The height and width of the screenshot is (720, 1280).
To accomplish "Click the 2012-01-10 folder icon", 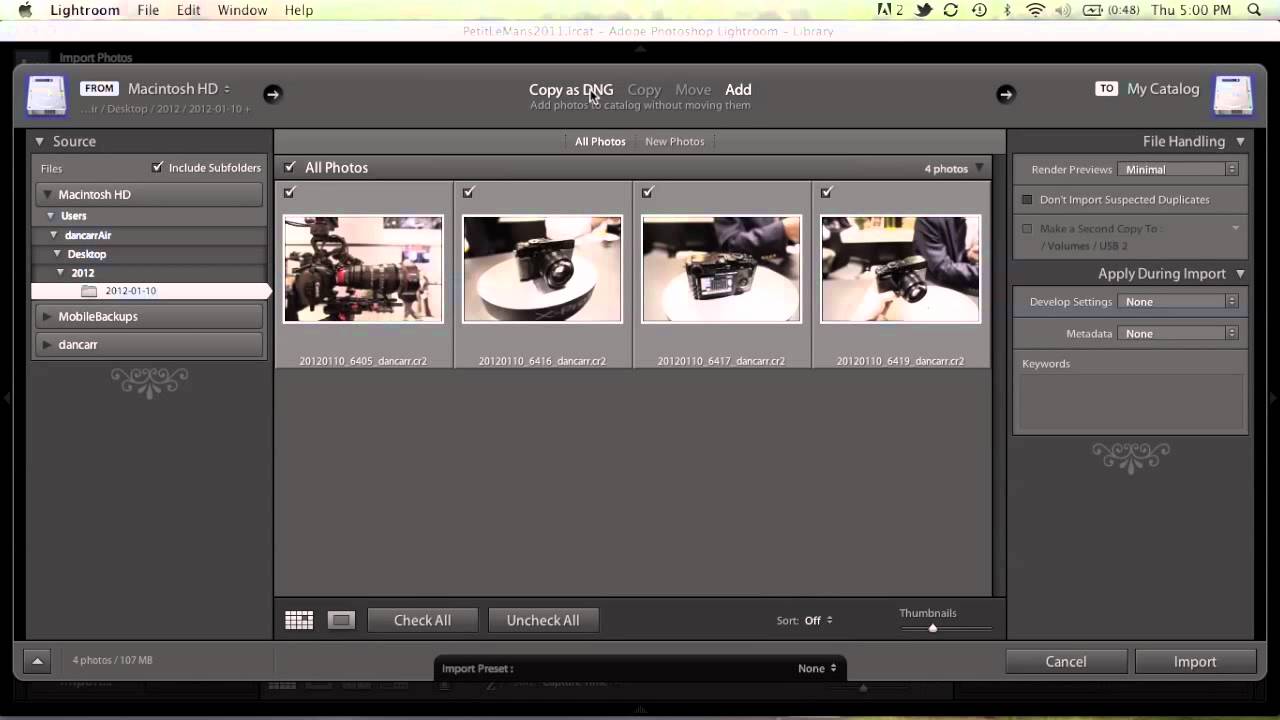I will (x=89, y=291).
